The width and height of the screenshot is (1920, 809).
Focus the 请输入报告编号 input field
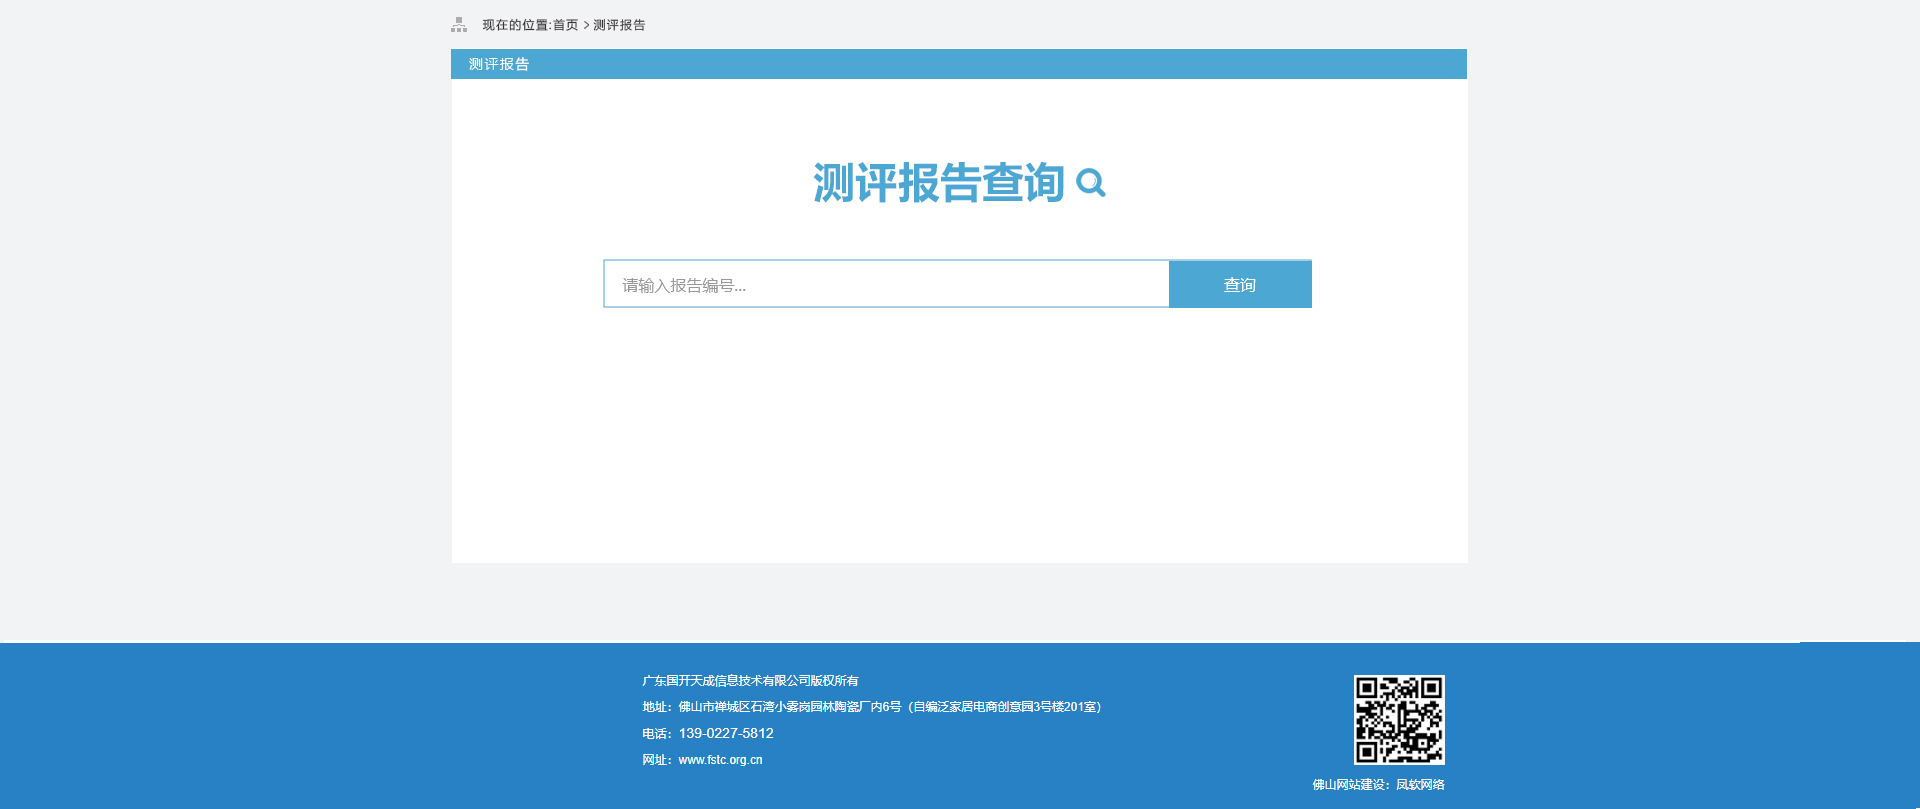tap(886, 285)
